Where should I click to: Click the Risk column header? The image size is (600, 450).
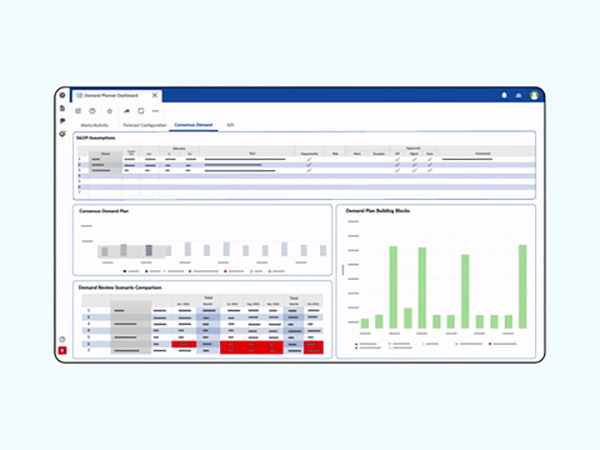point(335,154)
